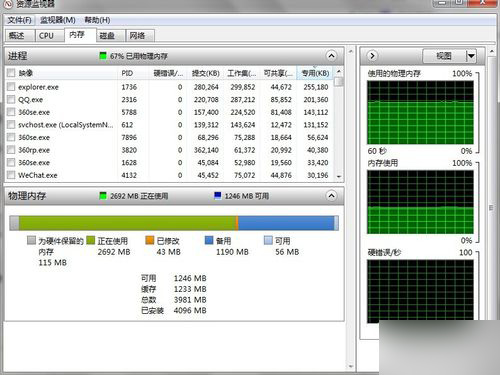This screenshot has width=500, height=375.
Task: Click the main pane scroll-down arrow
Action: tap(350, 366)
